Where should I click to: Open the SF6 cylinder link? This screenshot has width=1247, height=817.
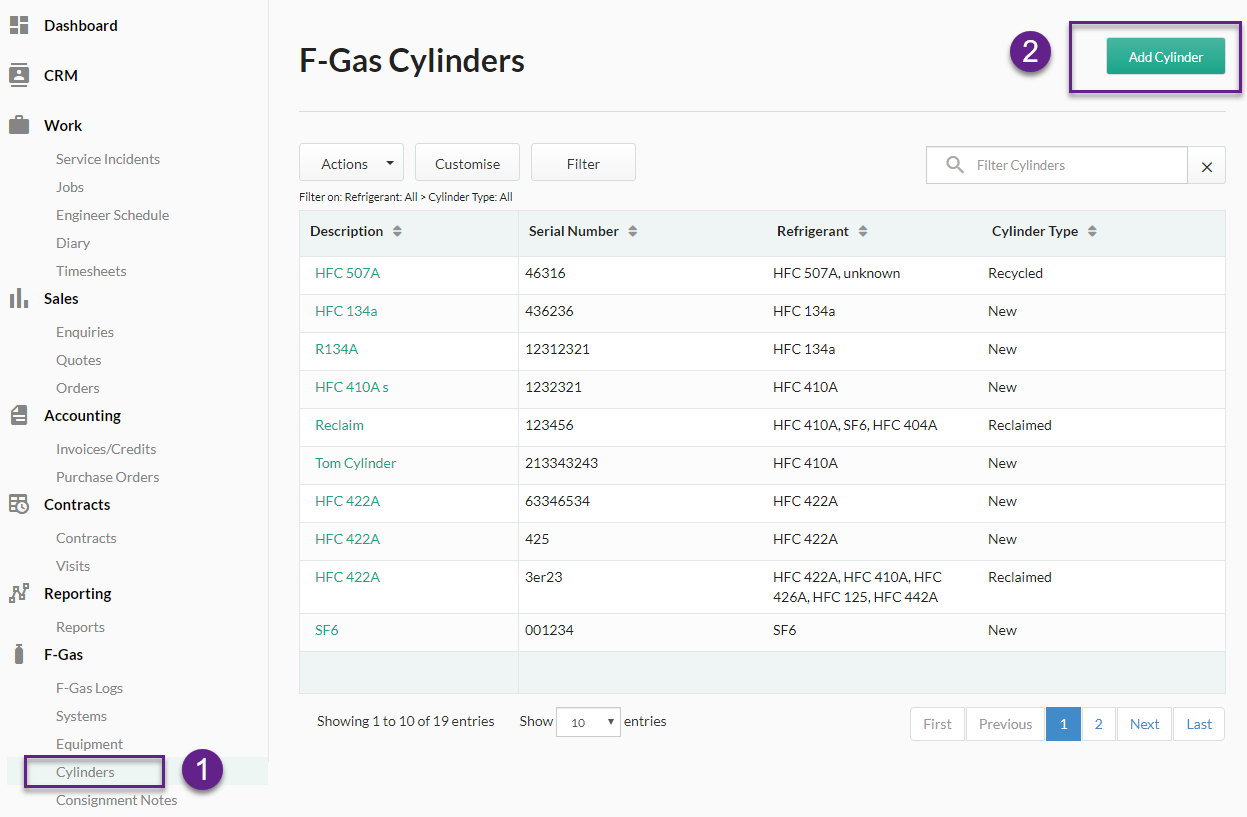(327, 630)
